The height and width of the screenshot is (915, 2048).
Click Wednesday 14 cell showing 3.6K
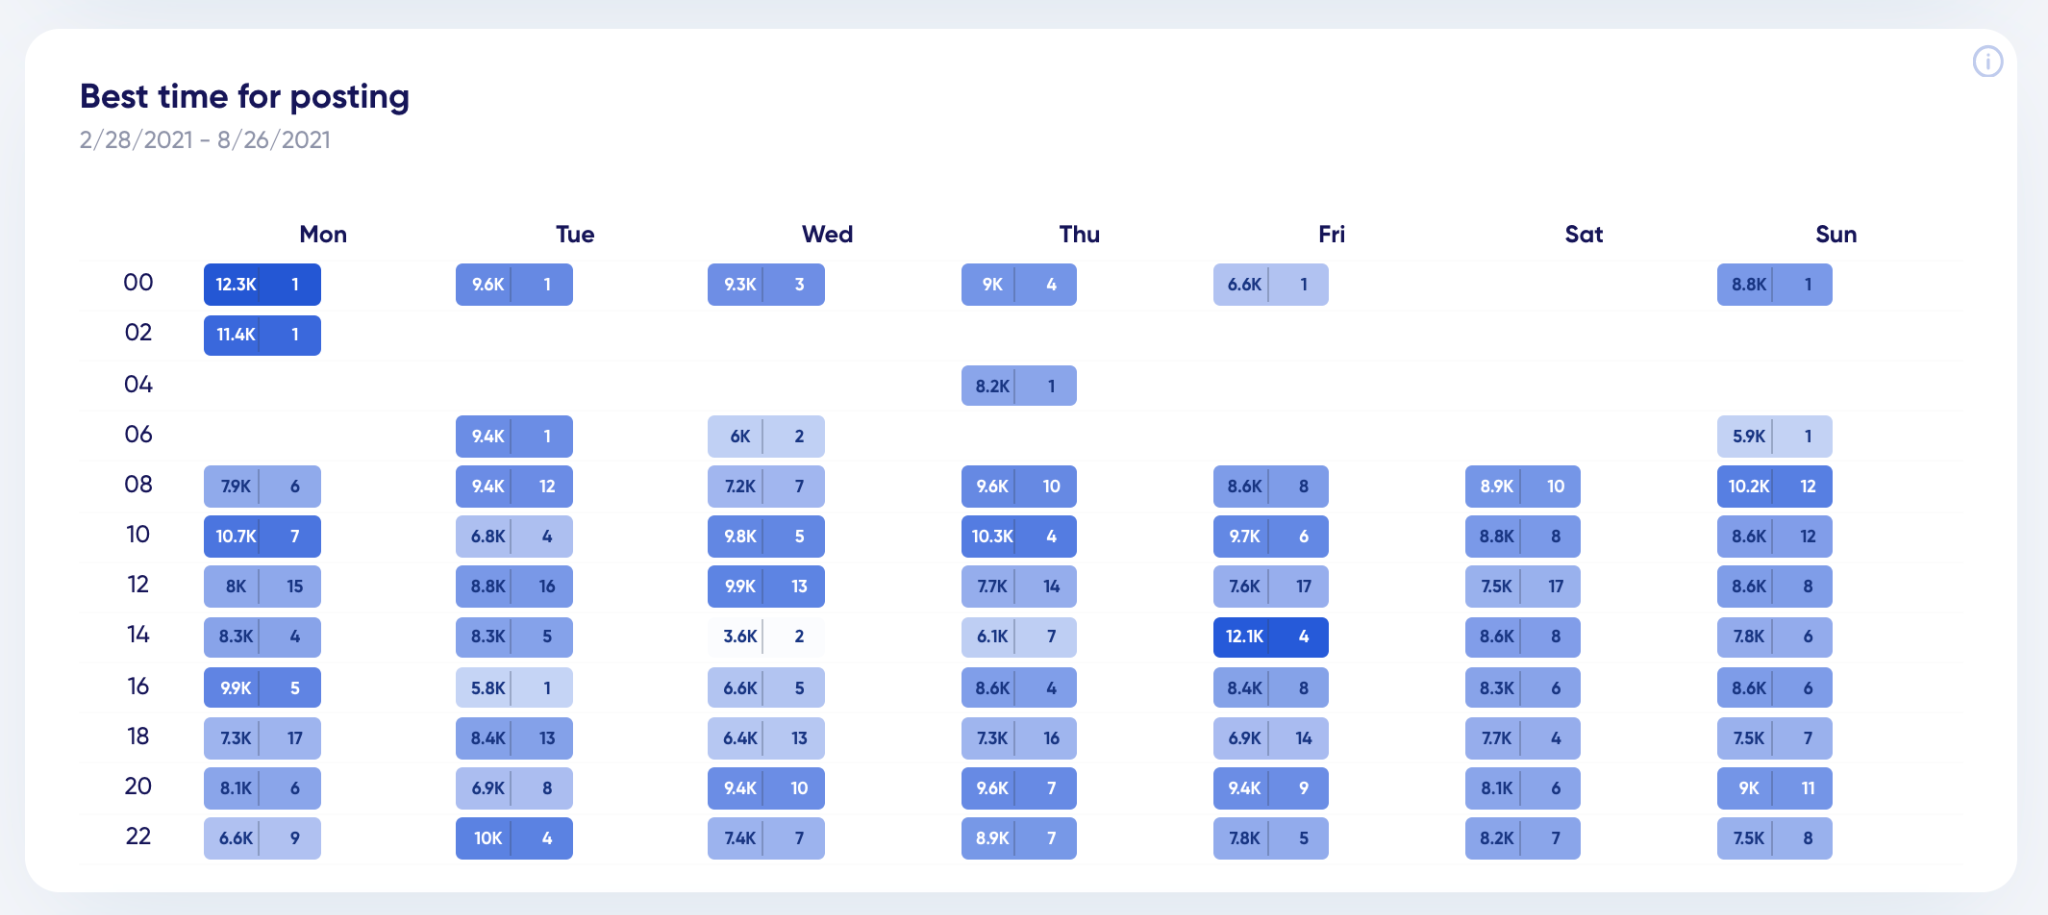(766, 637)
